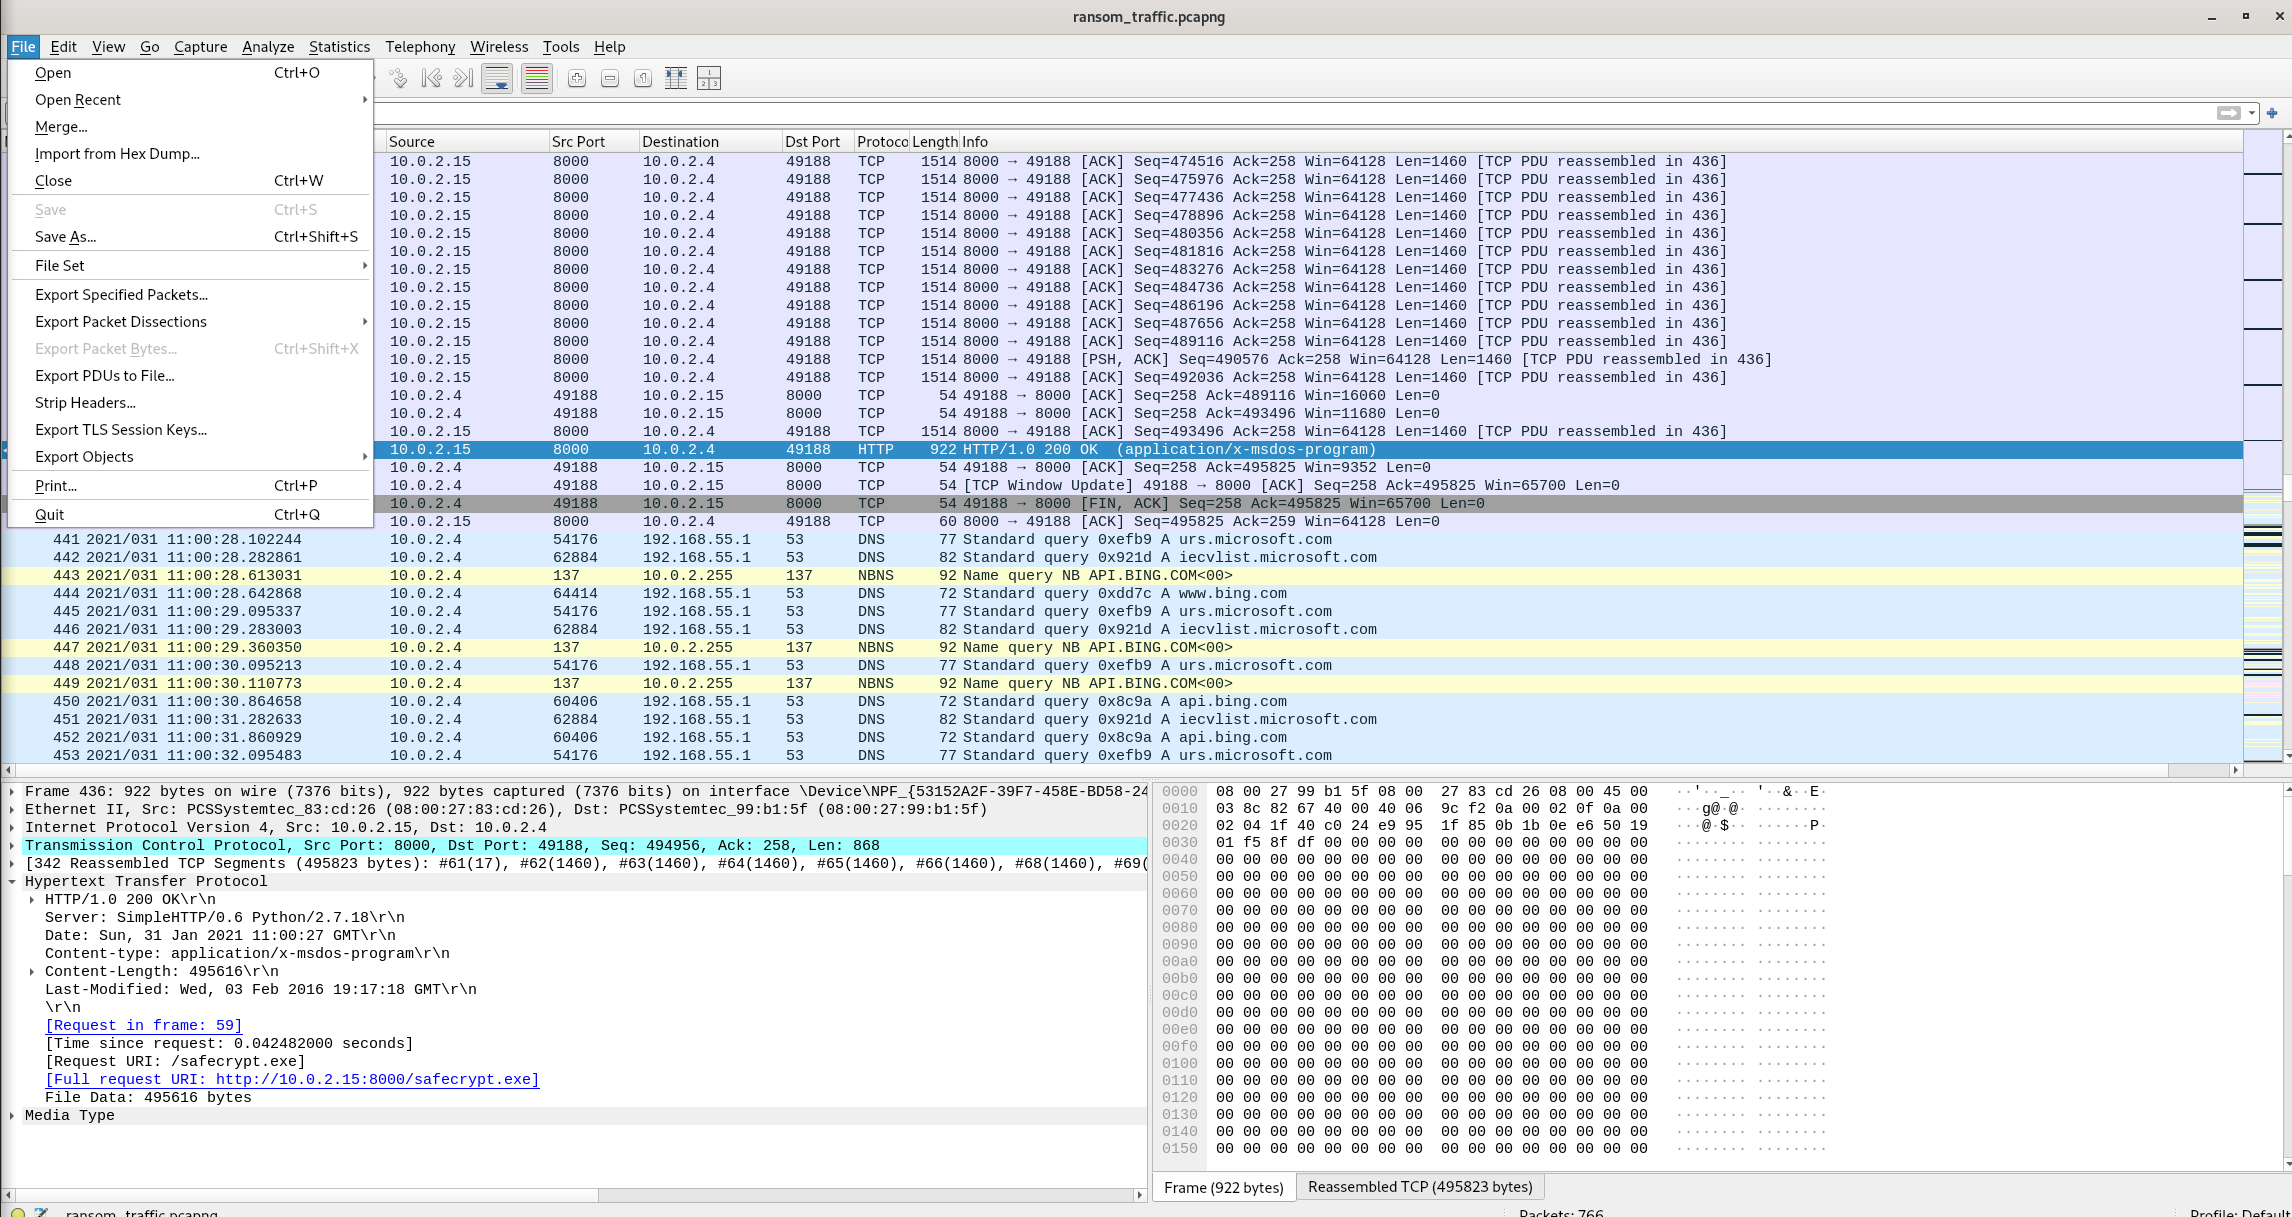The width and height of the screenshot is (2292, 1217).
Task: Expand the File Set submenu
Action: pyautogui.click(x=190, y=266)
